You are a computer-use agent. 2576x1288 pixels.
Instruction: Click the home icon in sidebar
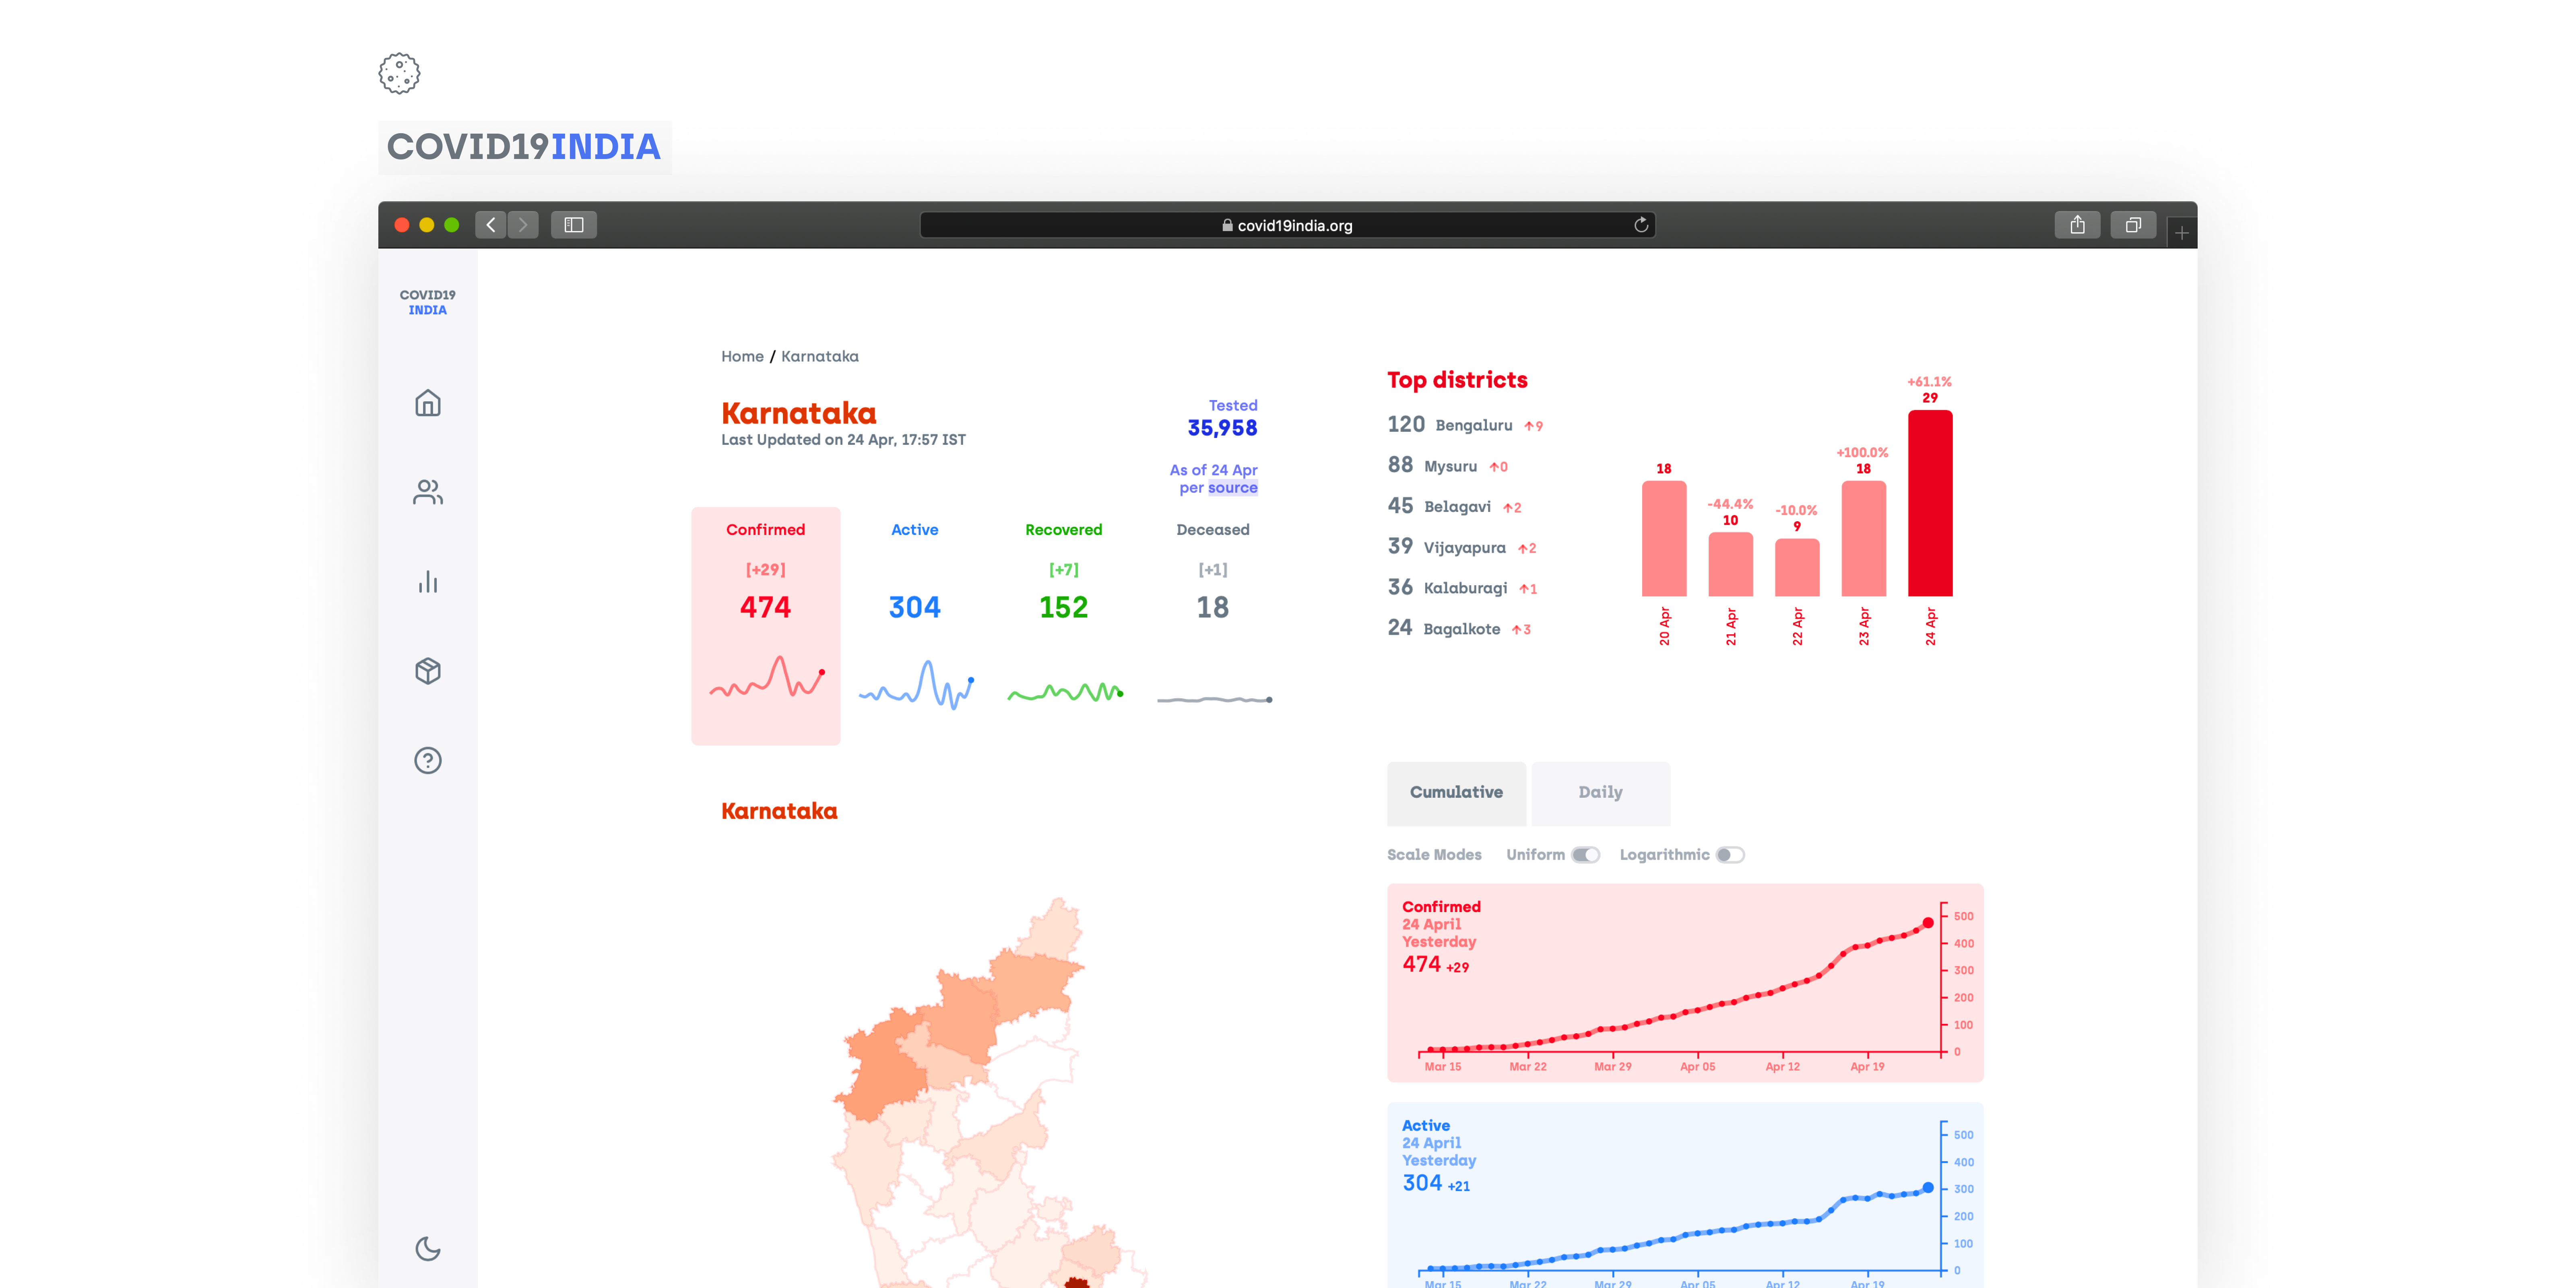[x=427, y=403]
